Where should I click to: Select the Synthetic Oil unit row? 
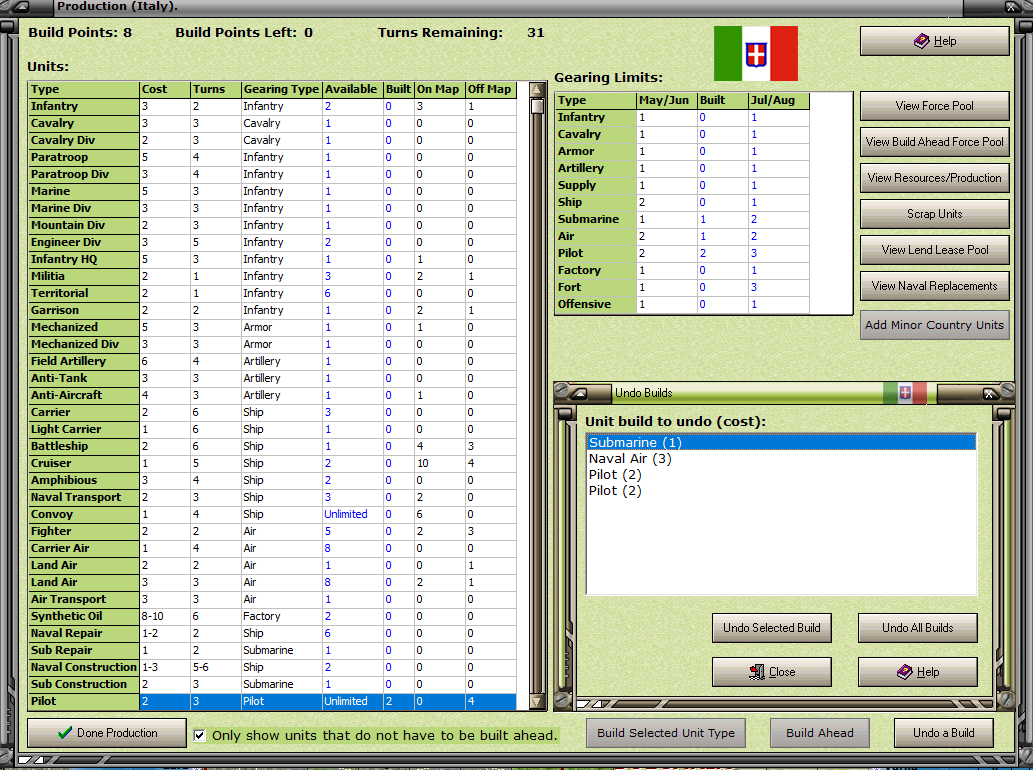(272, 616)
